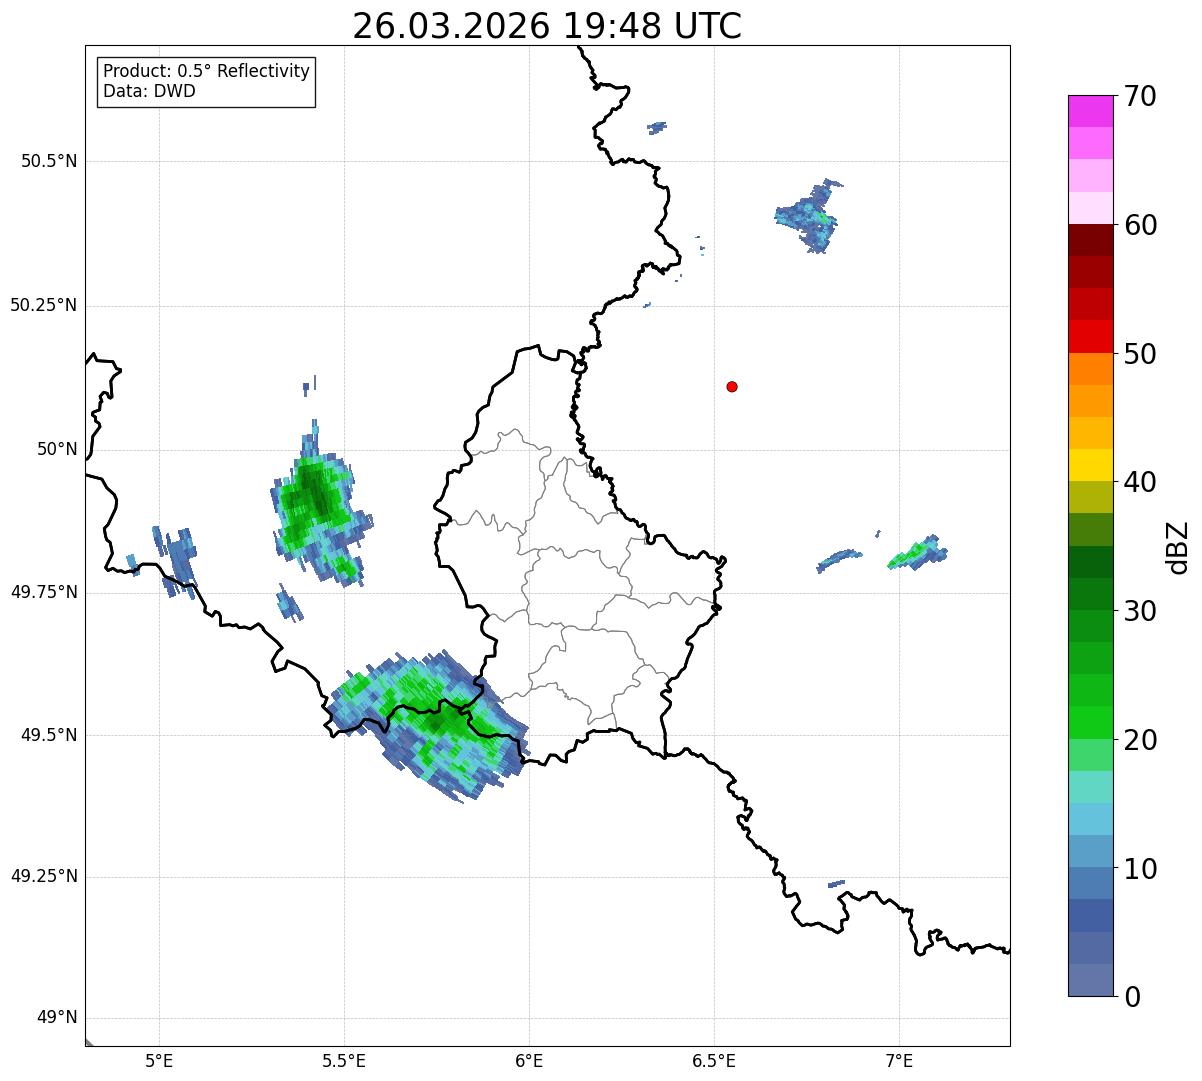
Task: Click the Data: DWD label
Action: pyautogui.click(x=150, y=91)
